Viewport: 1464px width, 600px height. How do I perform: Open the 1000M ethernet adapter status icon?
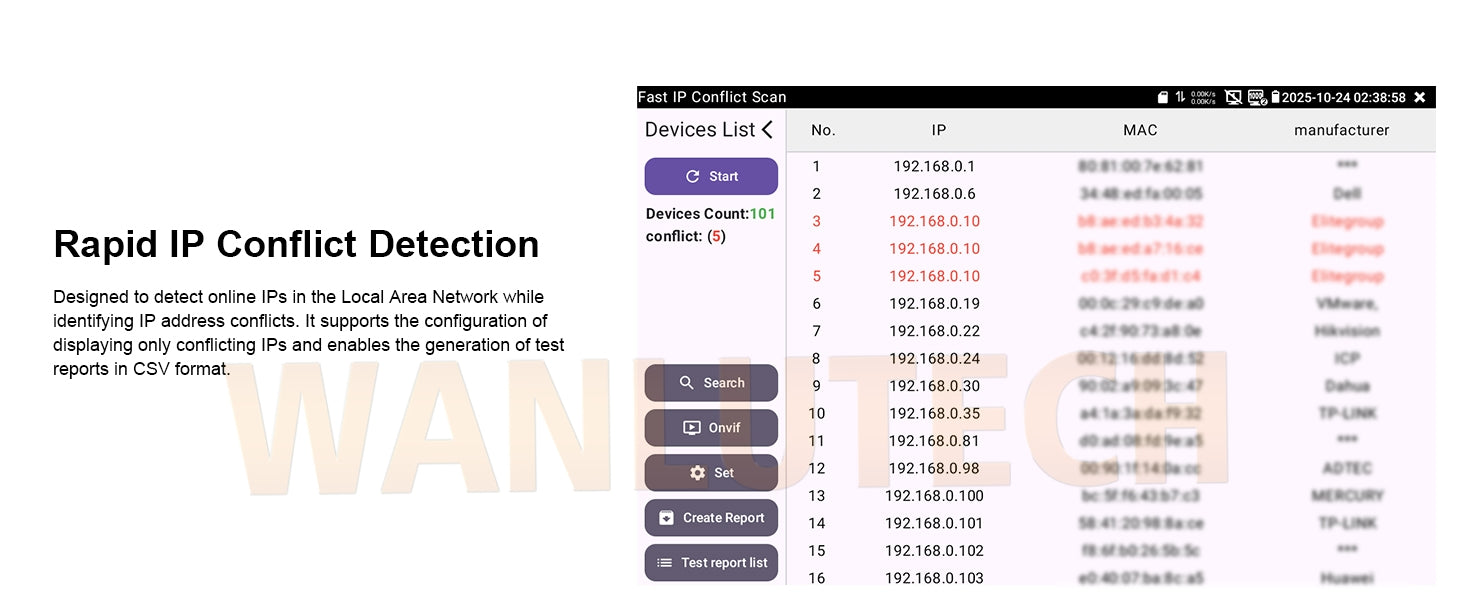[x=1256, y=97]
